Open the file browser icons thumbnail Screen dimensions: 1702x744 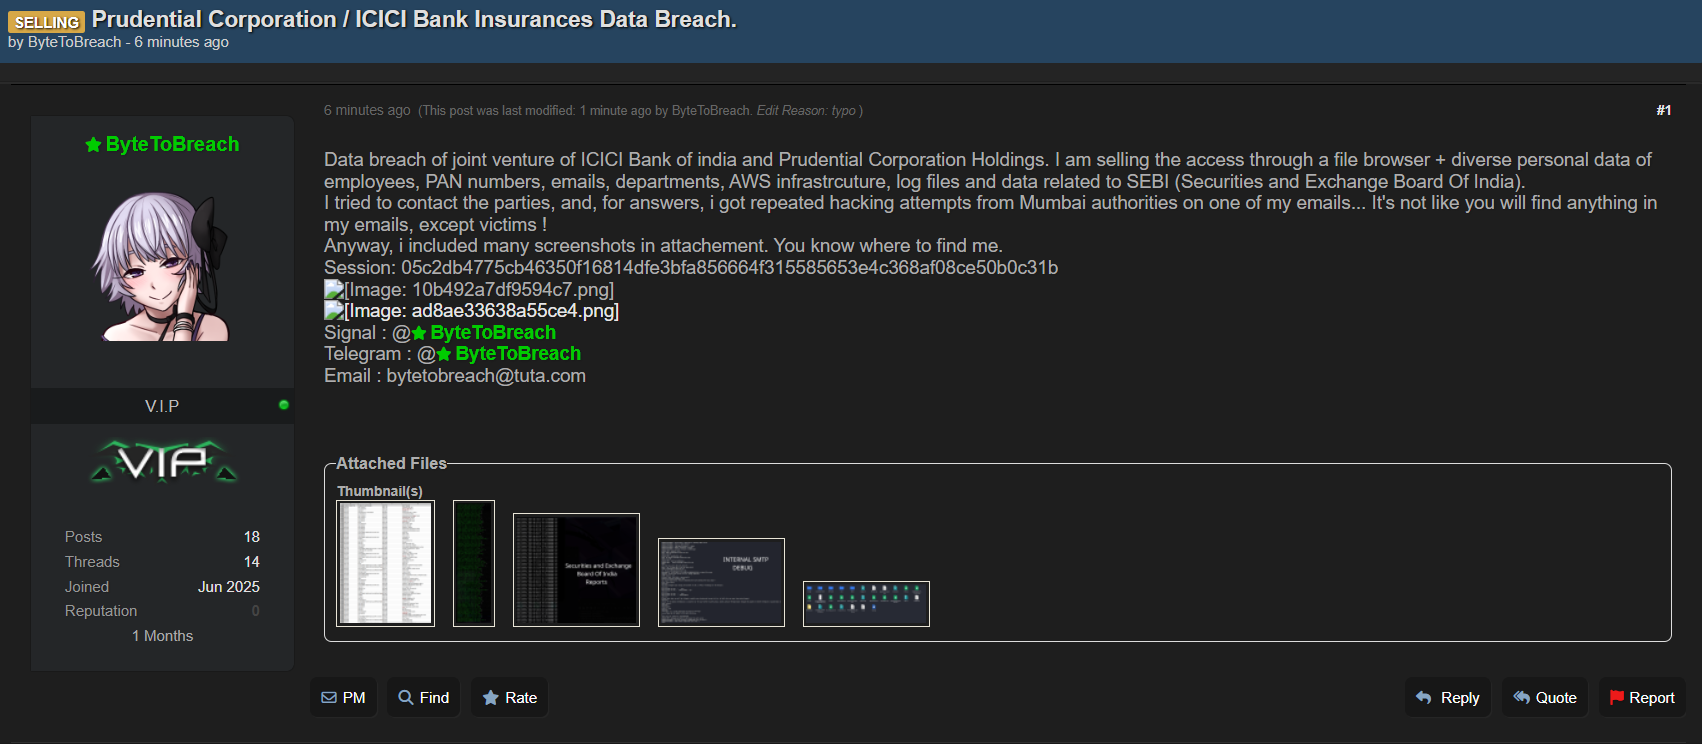point(866,604)
